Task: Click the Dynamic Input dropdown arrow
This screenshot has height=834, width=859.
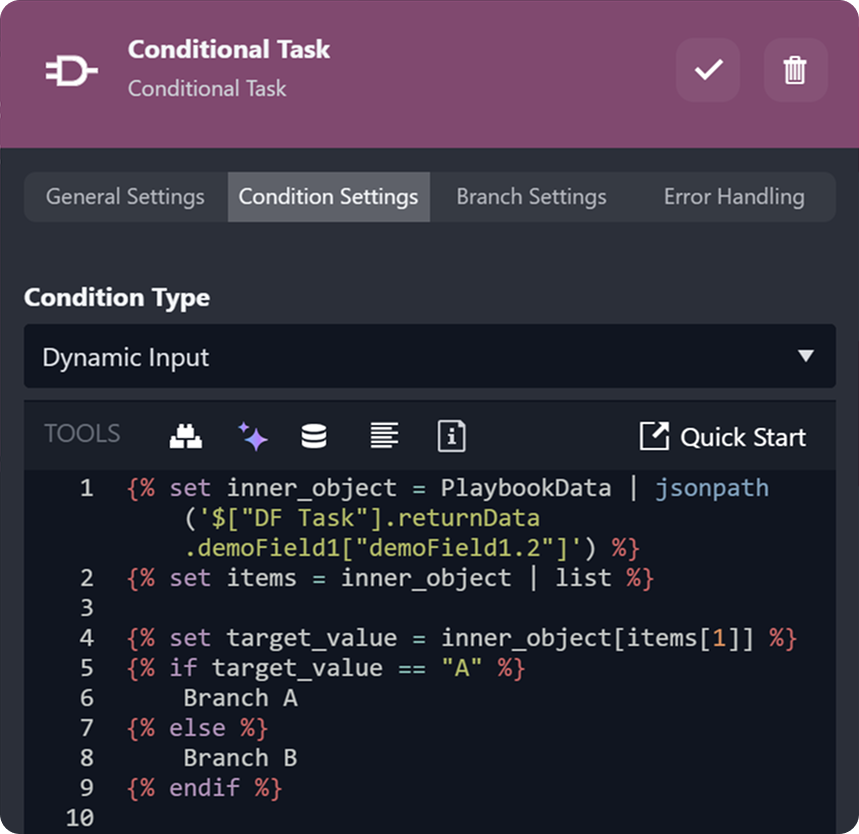Action: [806, 357]
